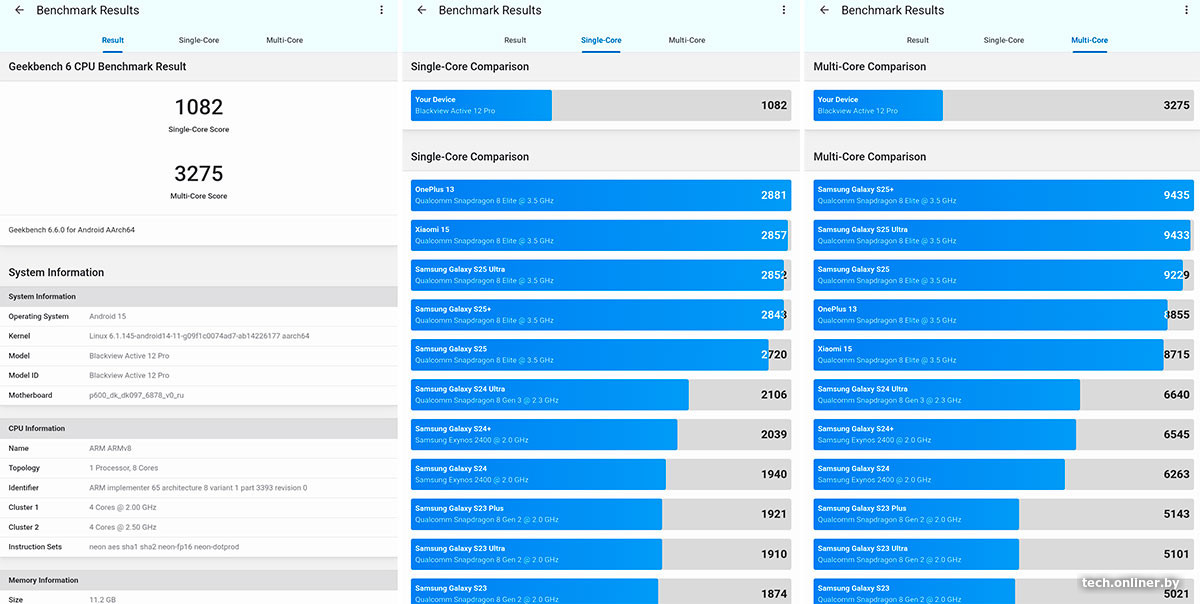Open three-dot menu on Multi-Core Comparison screen
This screenshot has height=604, width=1200.
(x=1186, y=11)
